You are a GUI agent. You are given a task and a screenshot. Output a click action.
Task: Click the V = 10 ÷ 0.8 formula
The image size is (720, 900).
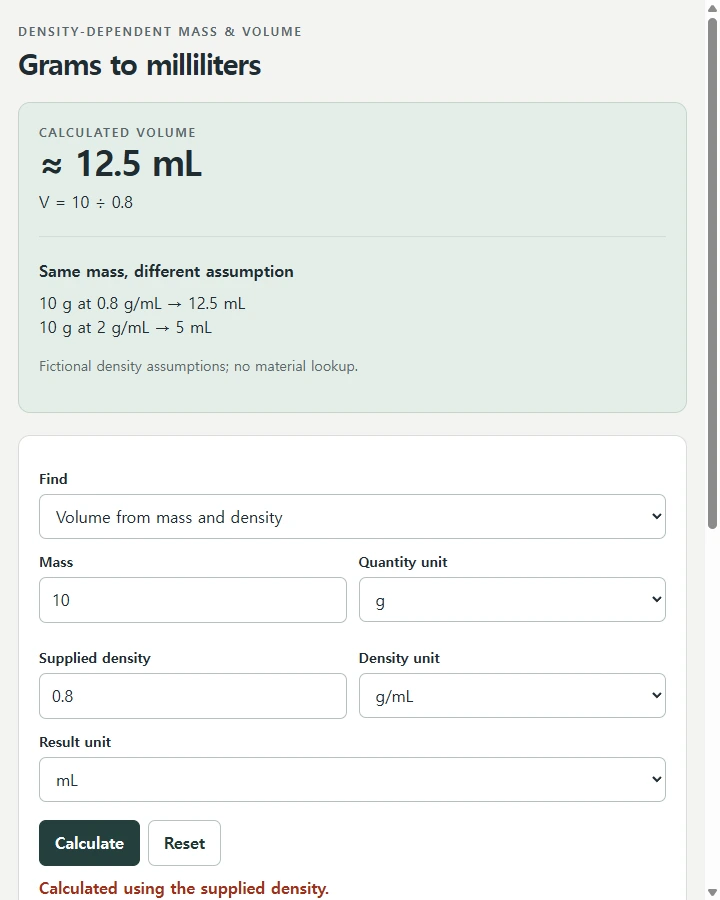tap(86, 202)
